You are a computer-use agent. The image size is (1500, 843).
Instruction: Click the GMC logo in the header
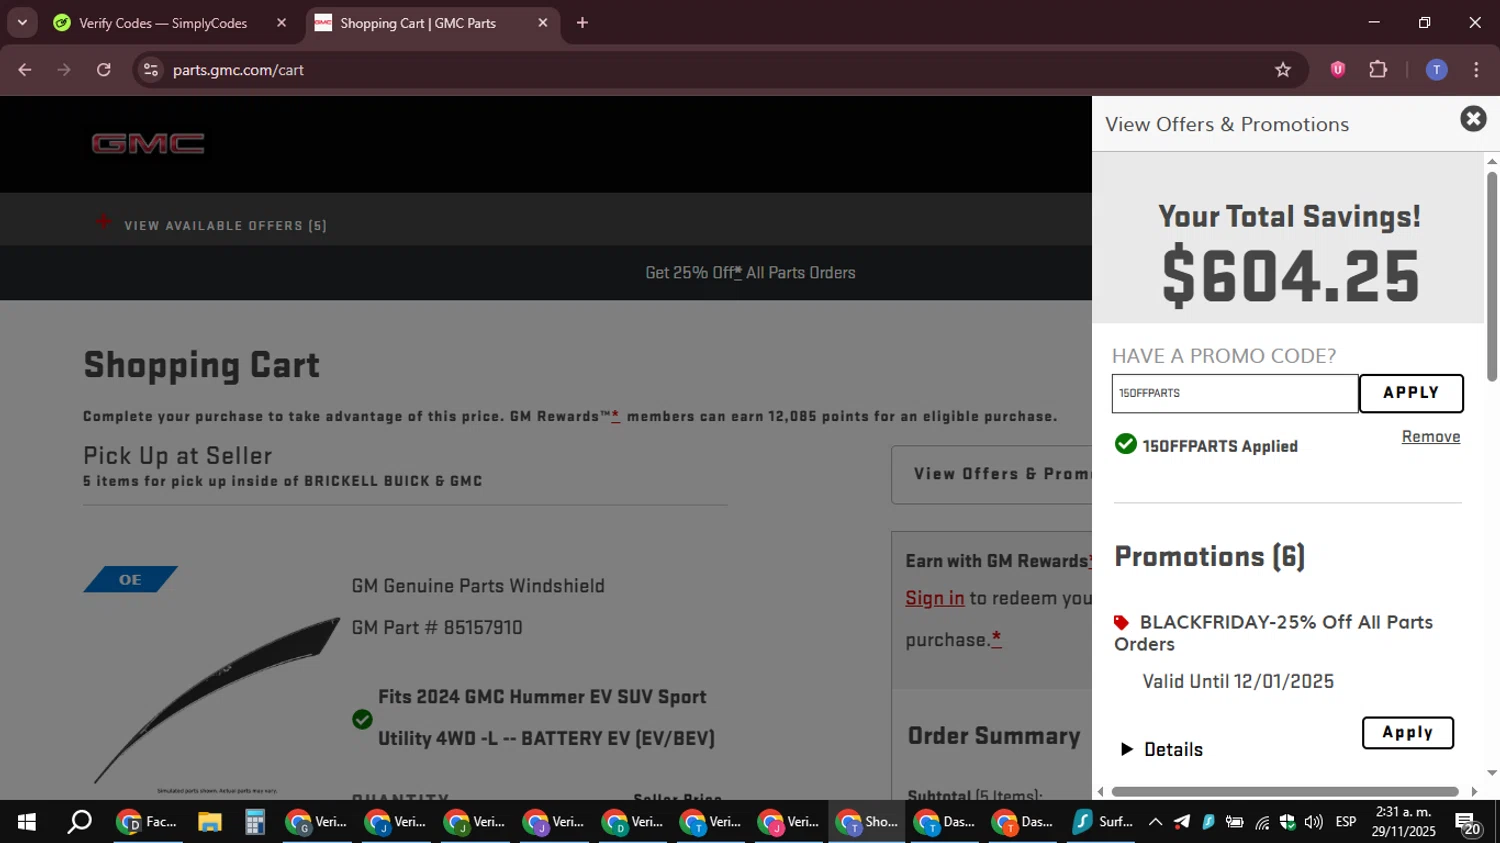148,143
